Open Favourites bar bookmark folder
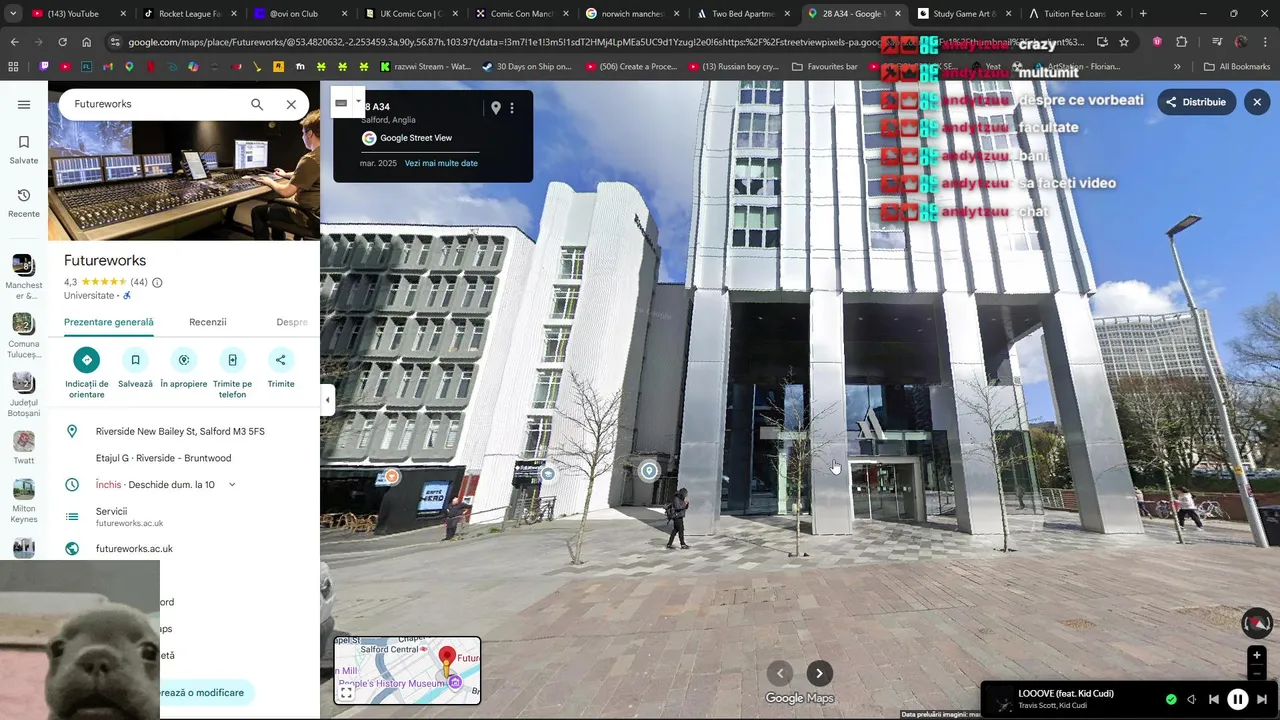This screenshot has height=720, width=1280. coord(824,67)
